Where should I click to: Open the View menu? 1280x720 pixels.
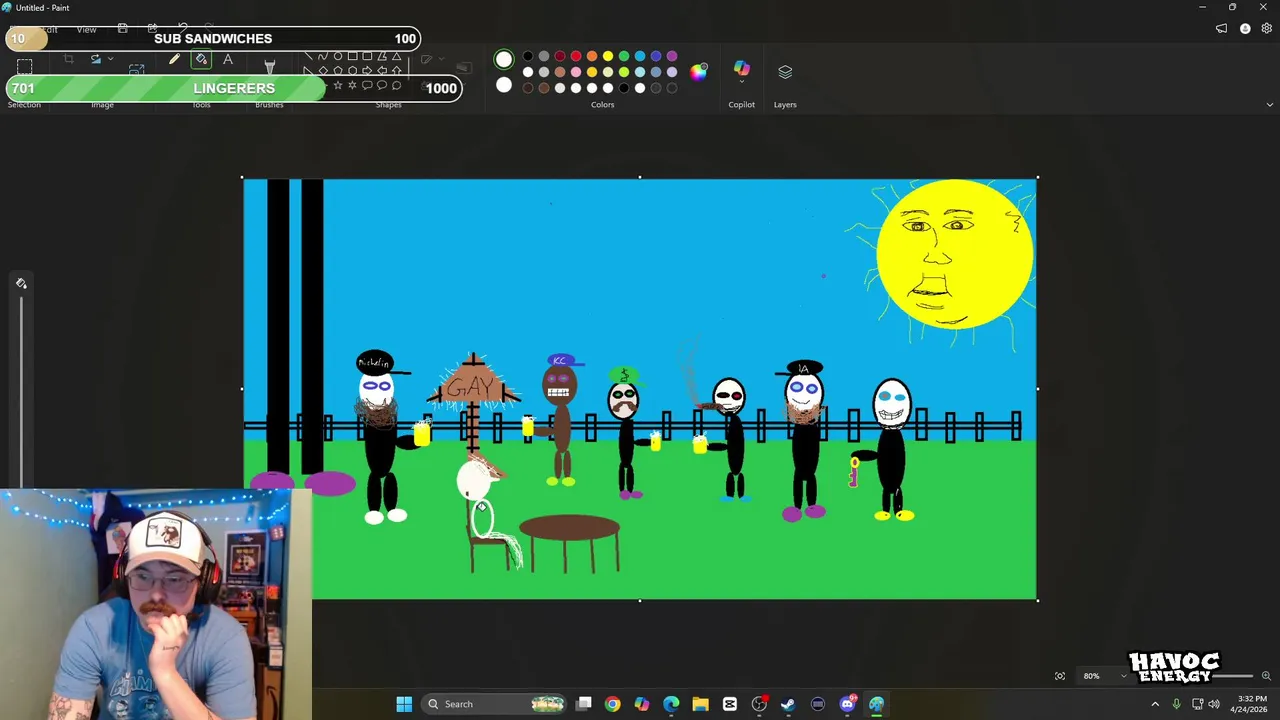[86, 29]
